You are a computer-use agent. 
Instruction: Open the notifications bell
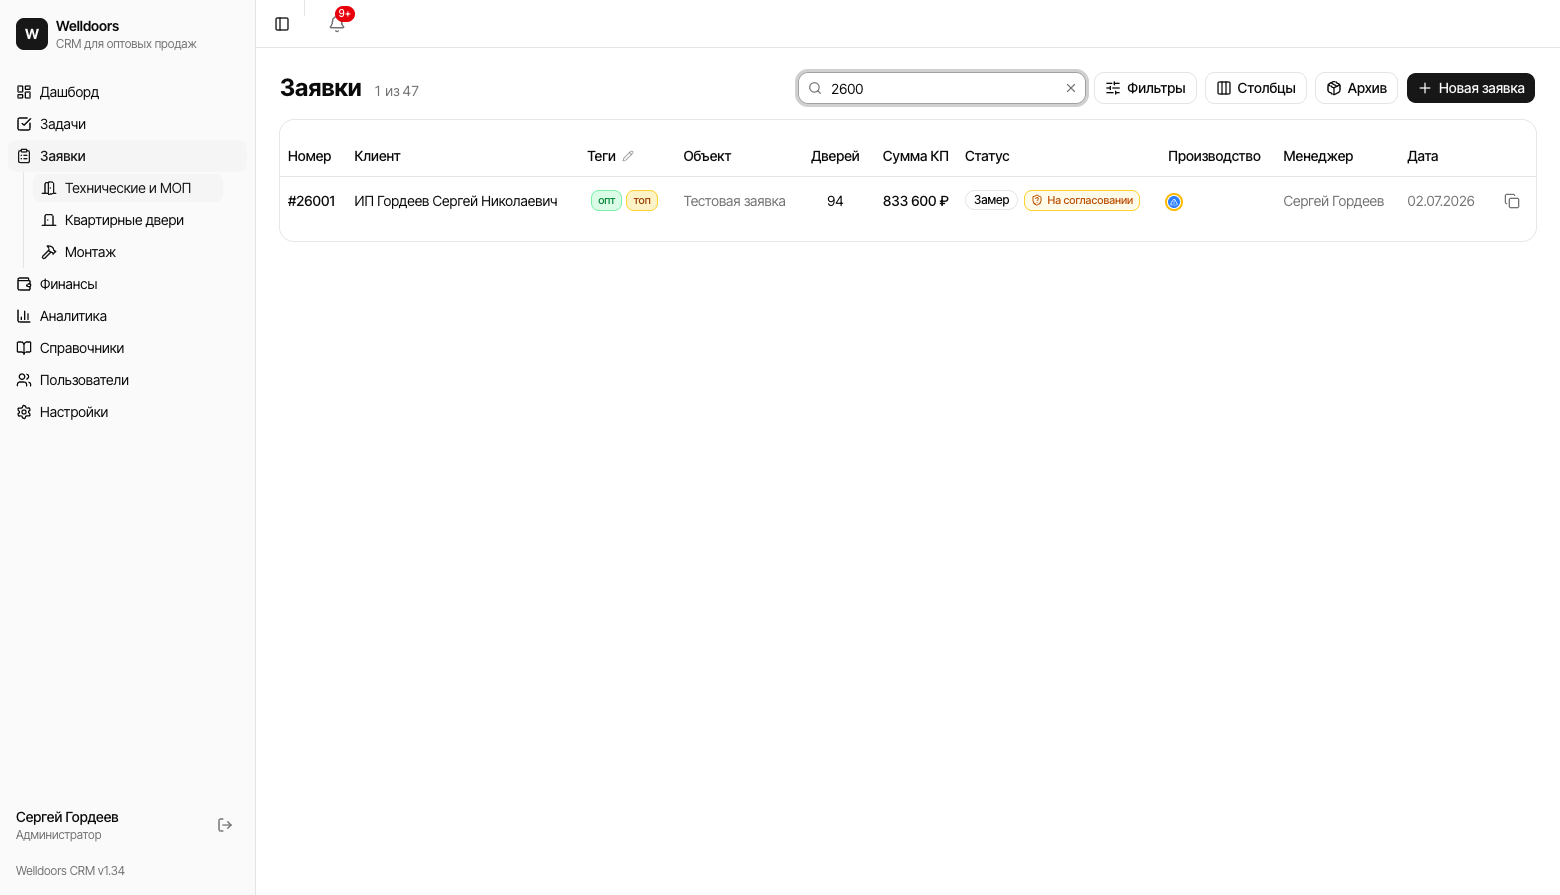[x=337, y=24]
